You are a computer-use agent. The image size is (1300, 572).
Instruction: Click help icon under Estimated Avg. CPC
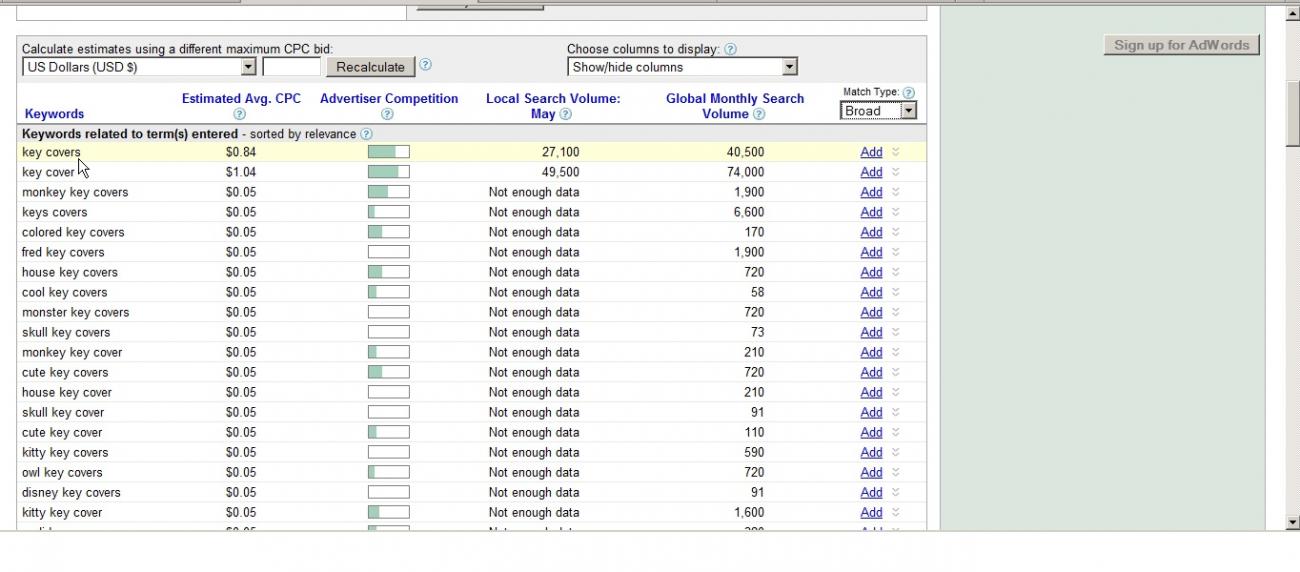tap(239, 115)
